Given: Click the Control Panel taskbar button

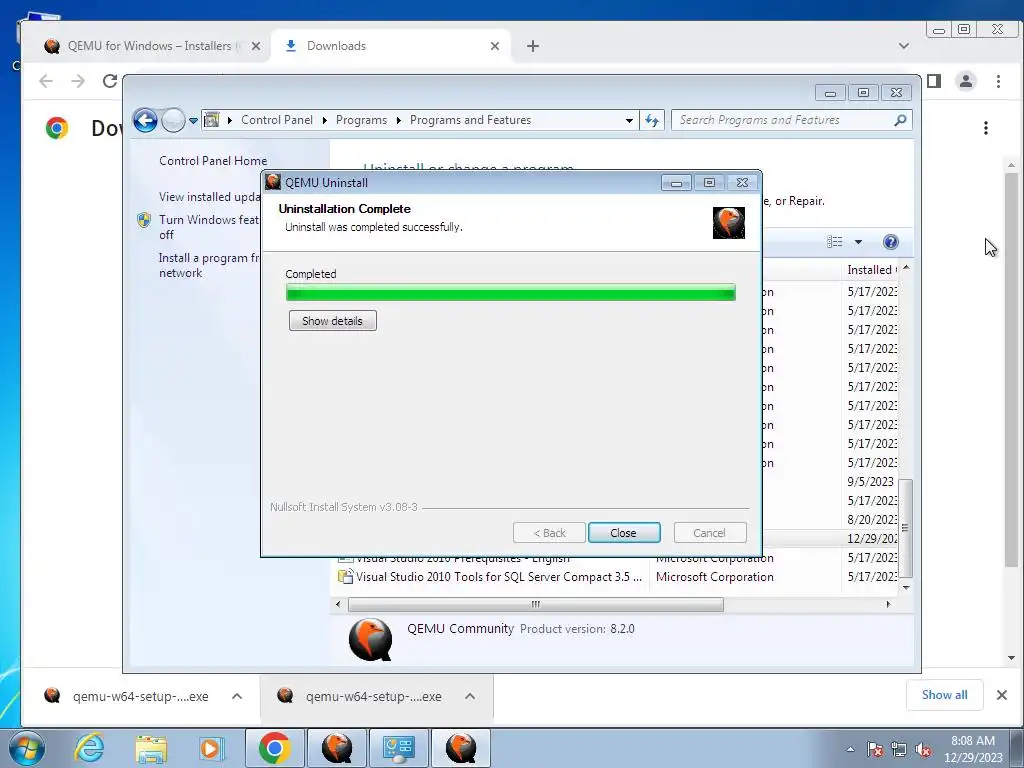Looking at the screenshot, I should 399,748.
